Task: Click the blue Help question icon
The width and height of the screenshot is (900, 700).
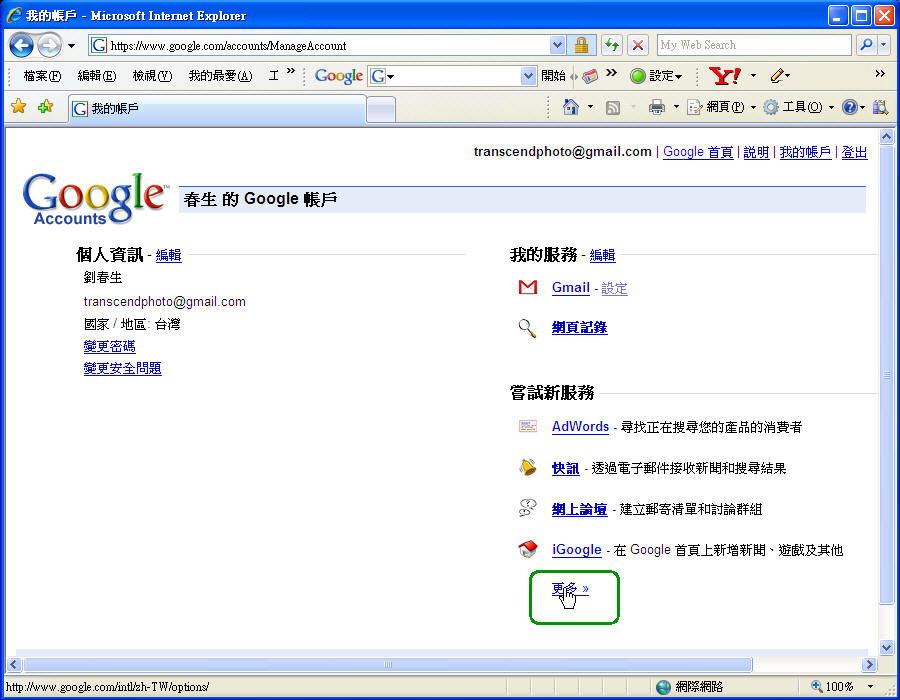Action: (849, 107)
